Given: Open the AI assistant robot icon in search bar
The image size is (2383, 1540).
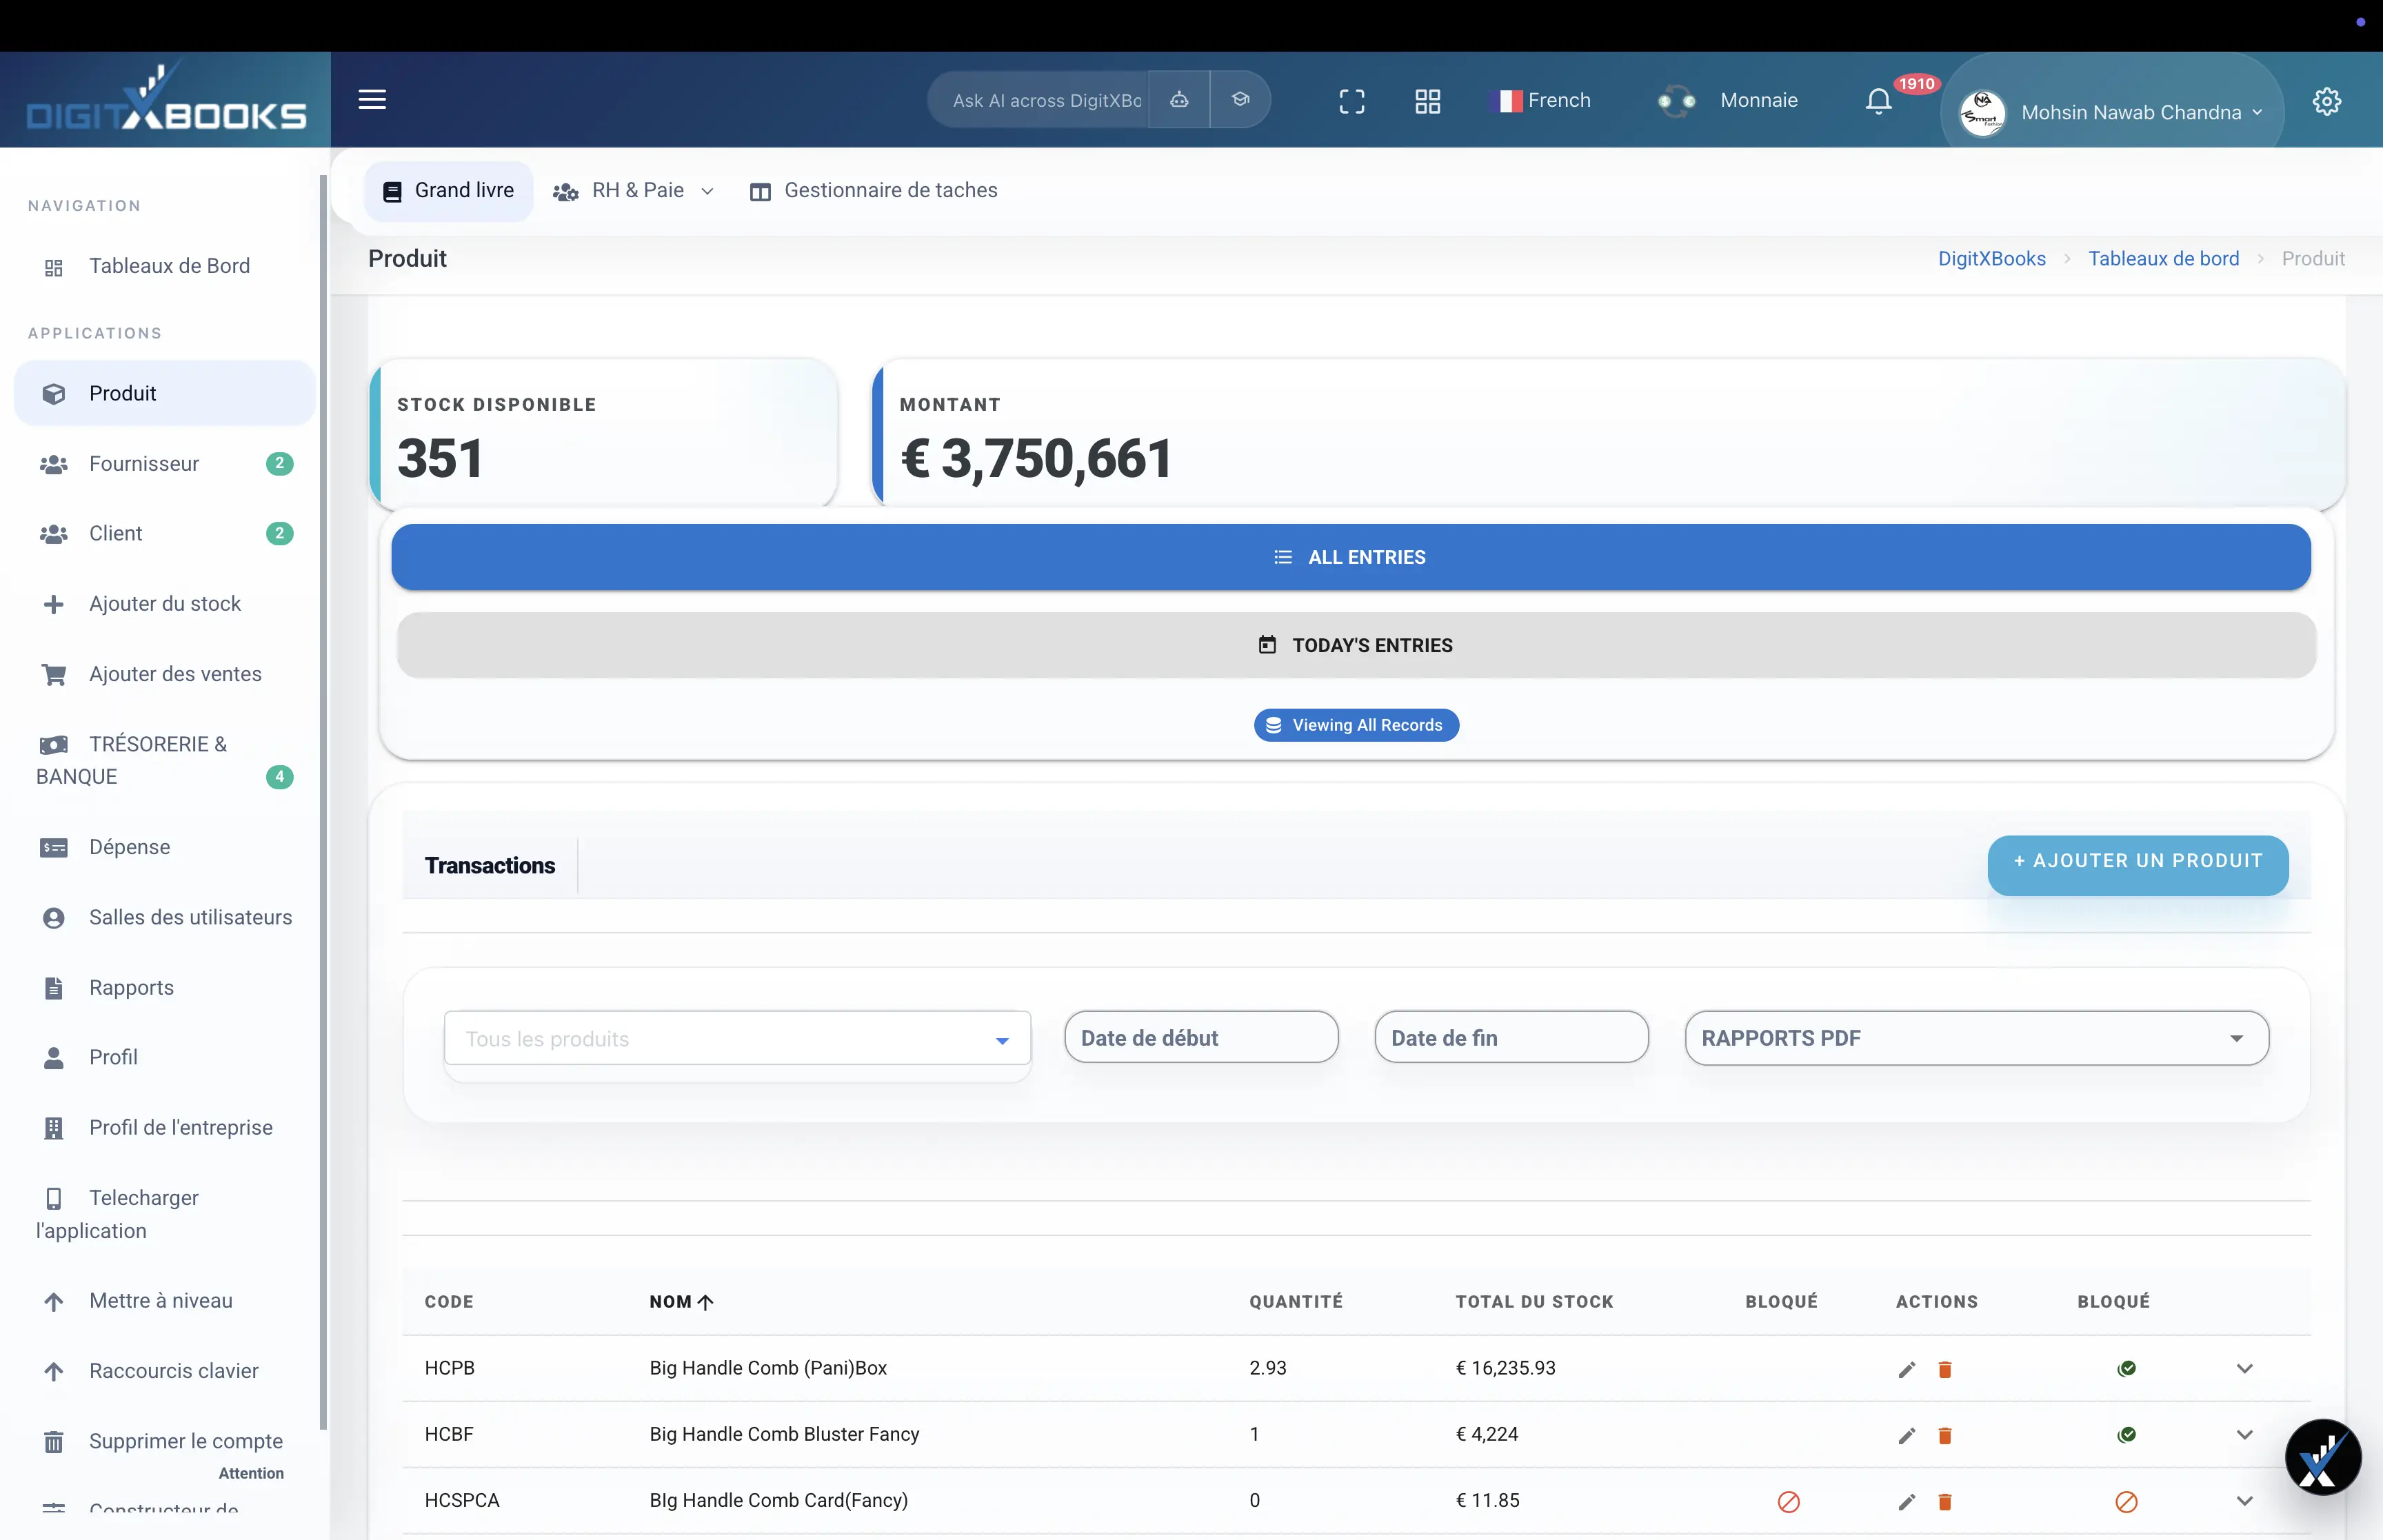Looking at the screenshot, I should tap(1179, 100).
